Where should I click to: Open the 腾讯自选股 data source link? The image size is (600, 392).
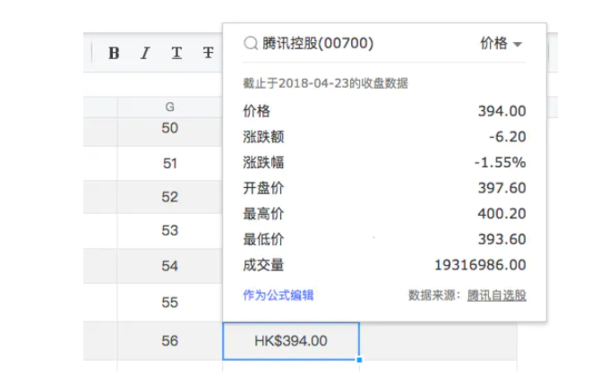click(x=497, y=296)
